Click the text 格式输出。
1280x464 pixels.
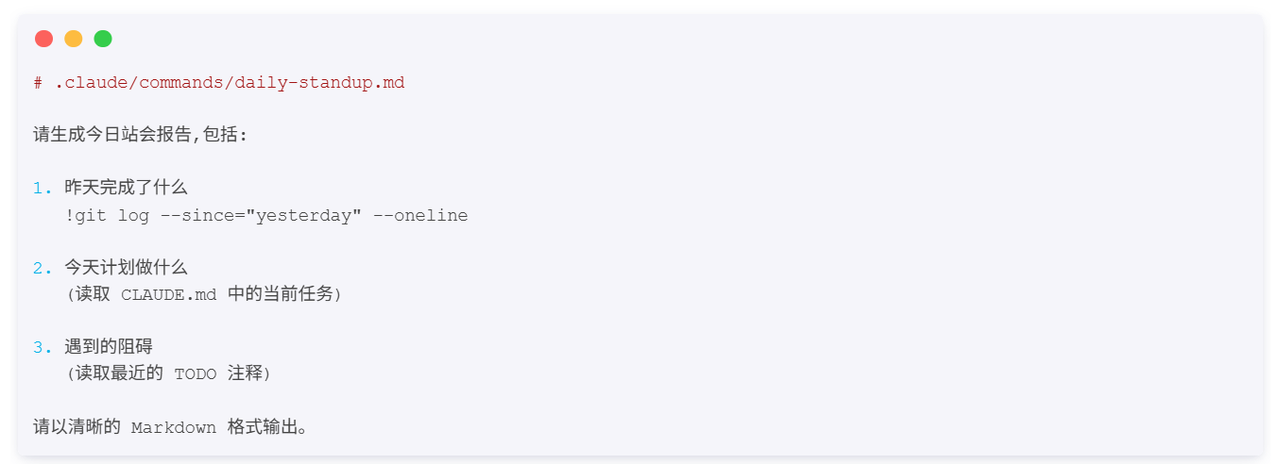tap(267, 428)
